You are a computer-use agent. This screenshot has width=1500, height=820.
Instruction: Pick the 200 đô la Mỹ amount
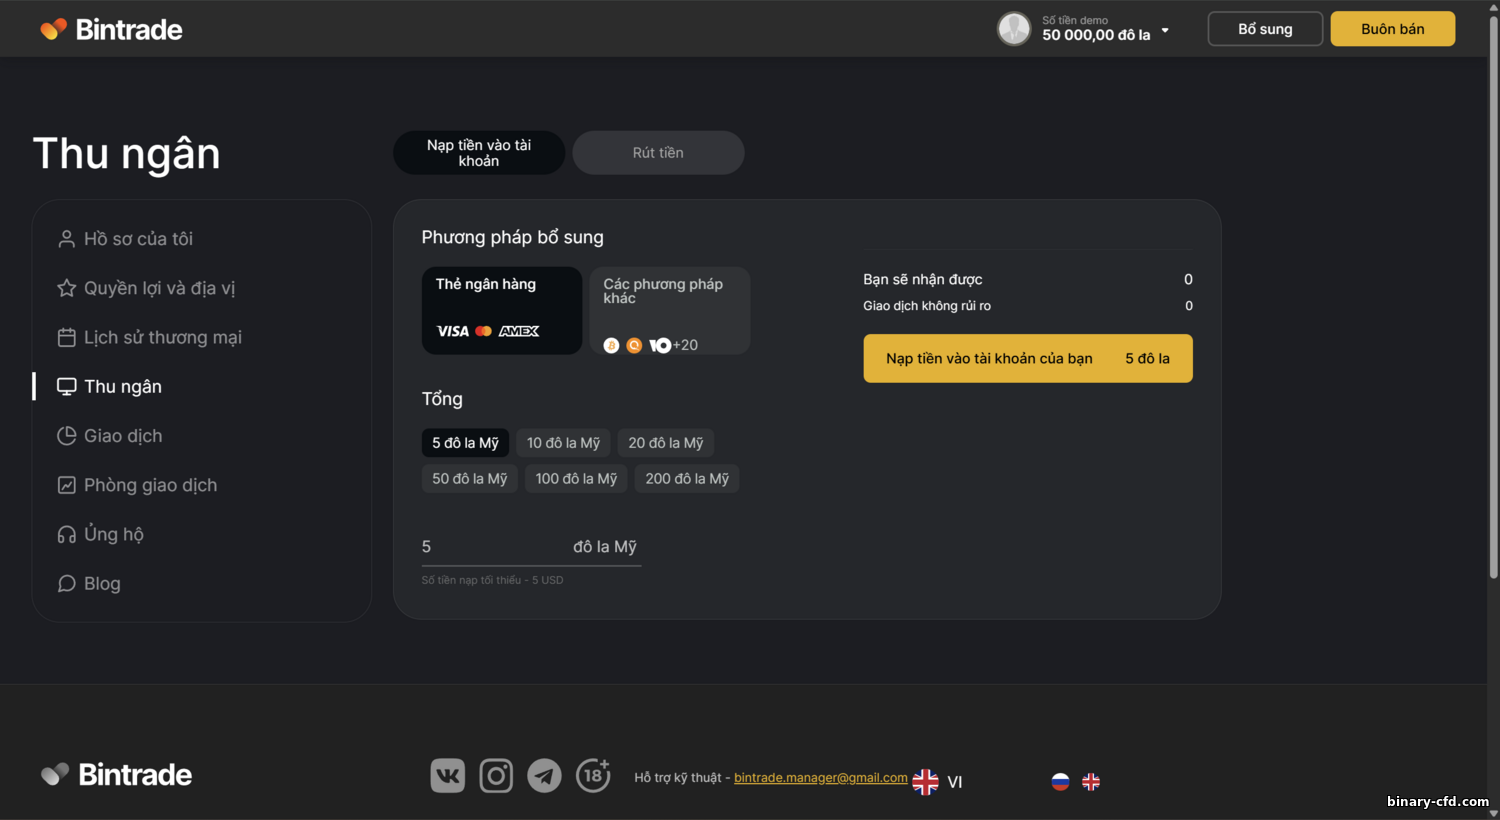686,479
